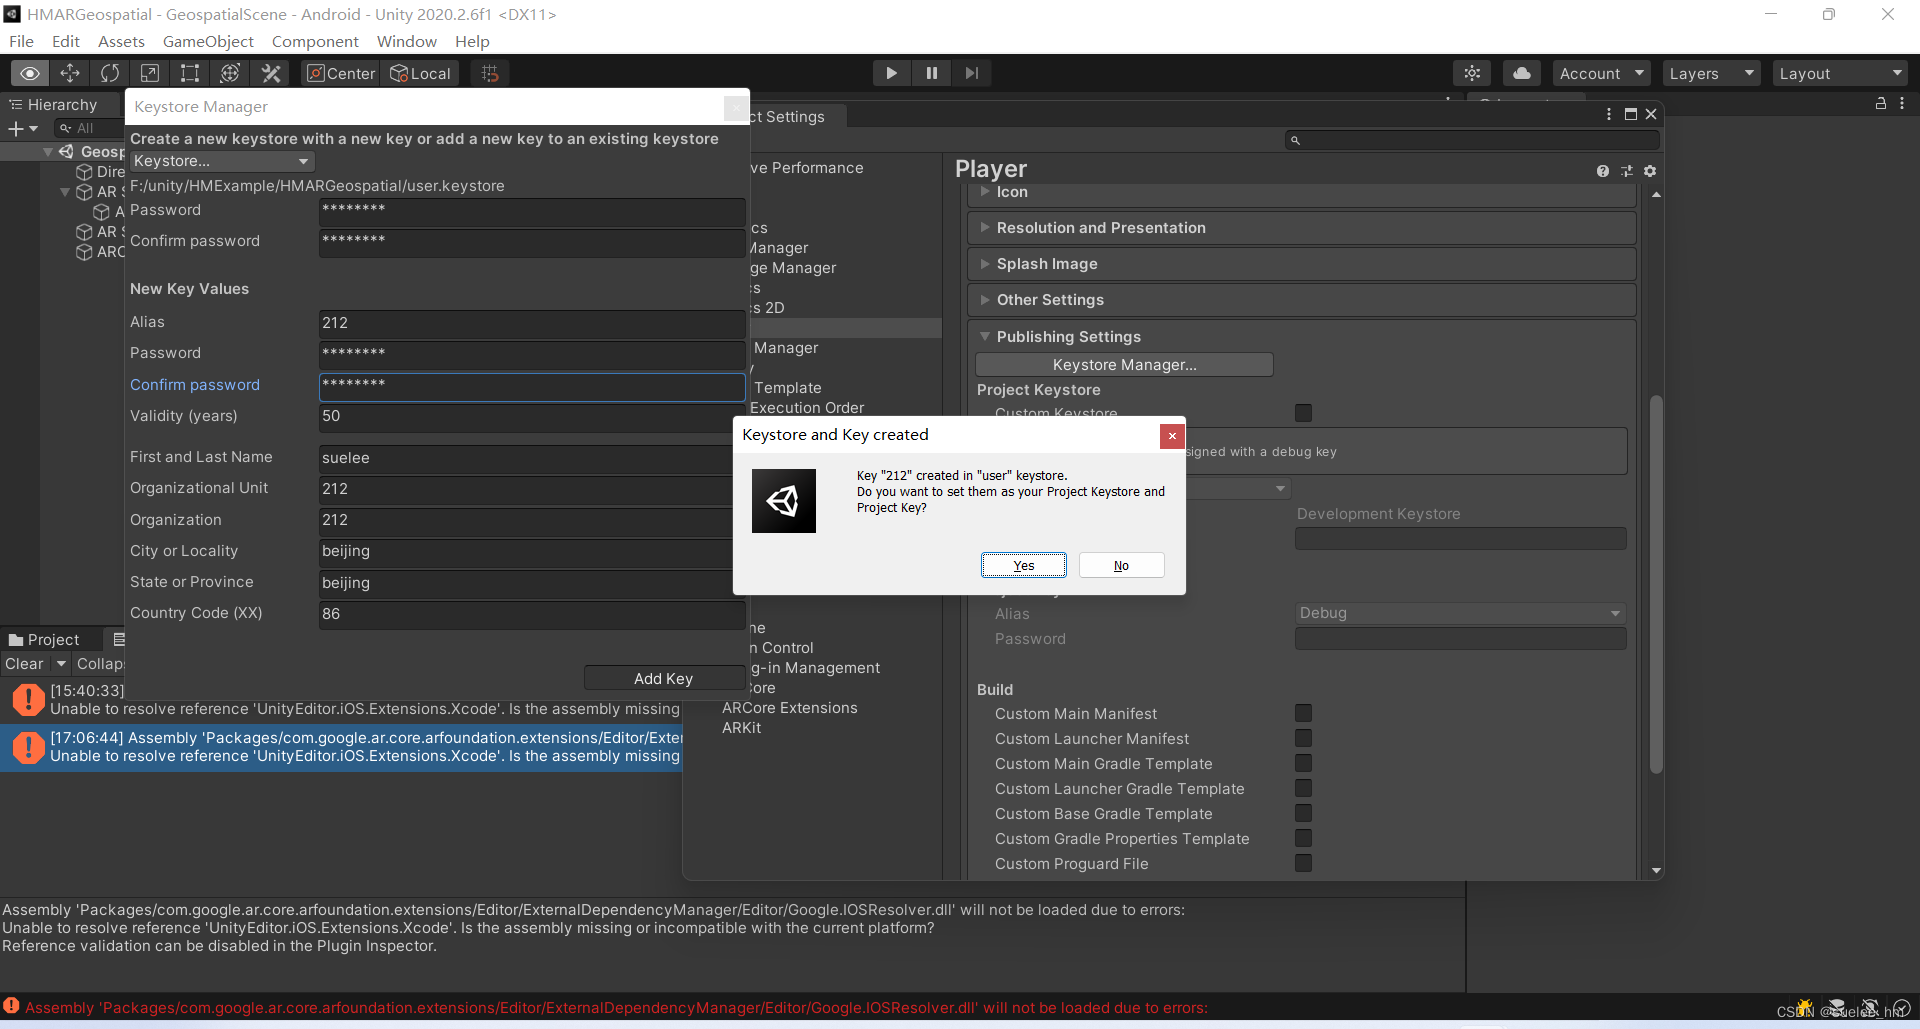Open the Window menu

[406, 41]
